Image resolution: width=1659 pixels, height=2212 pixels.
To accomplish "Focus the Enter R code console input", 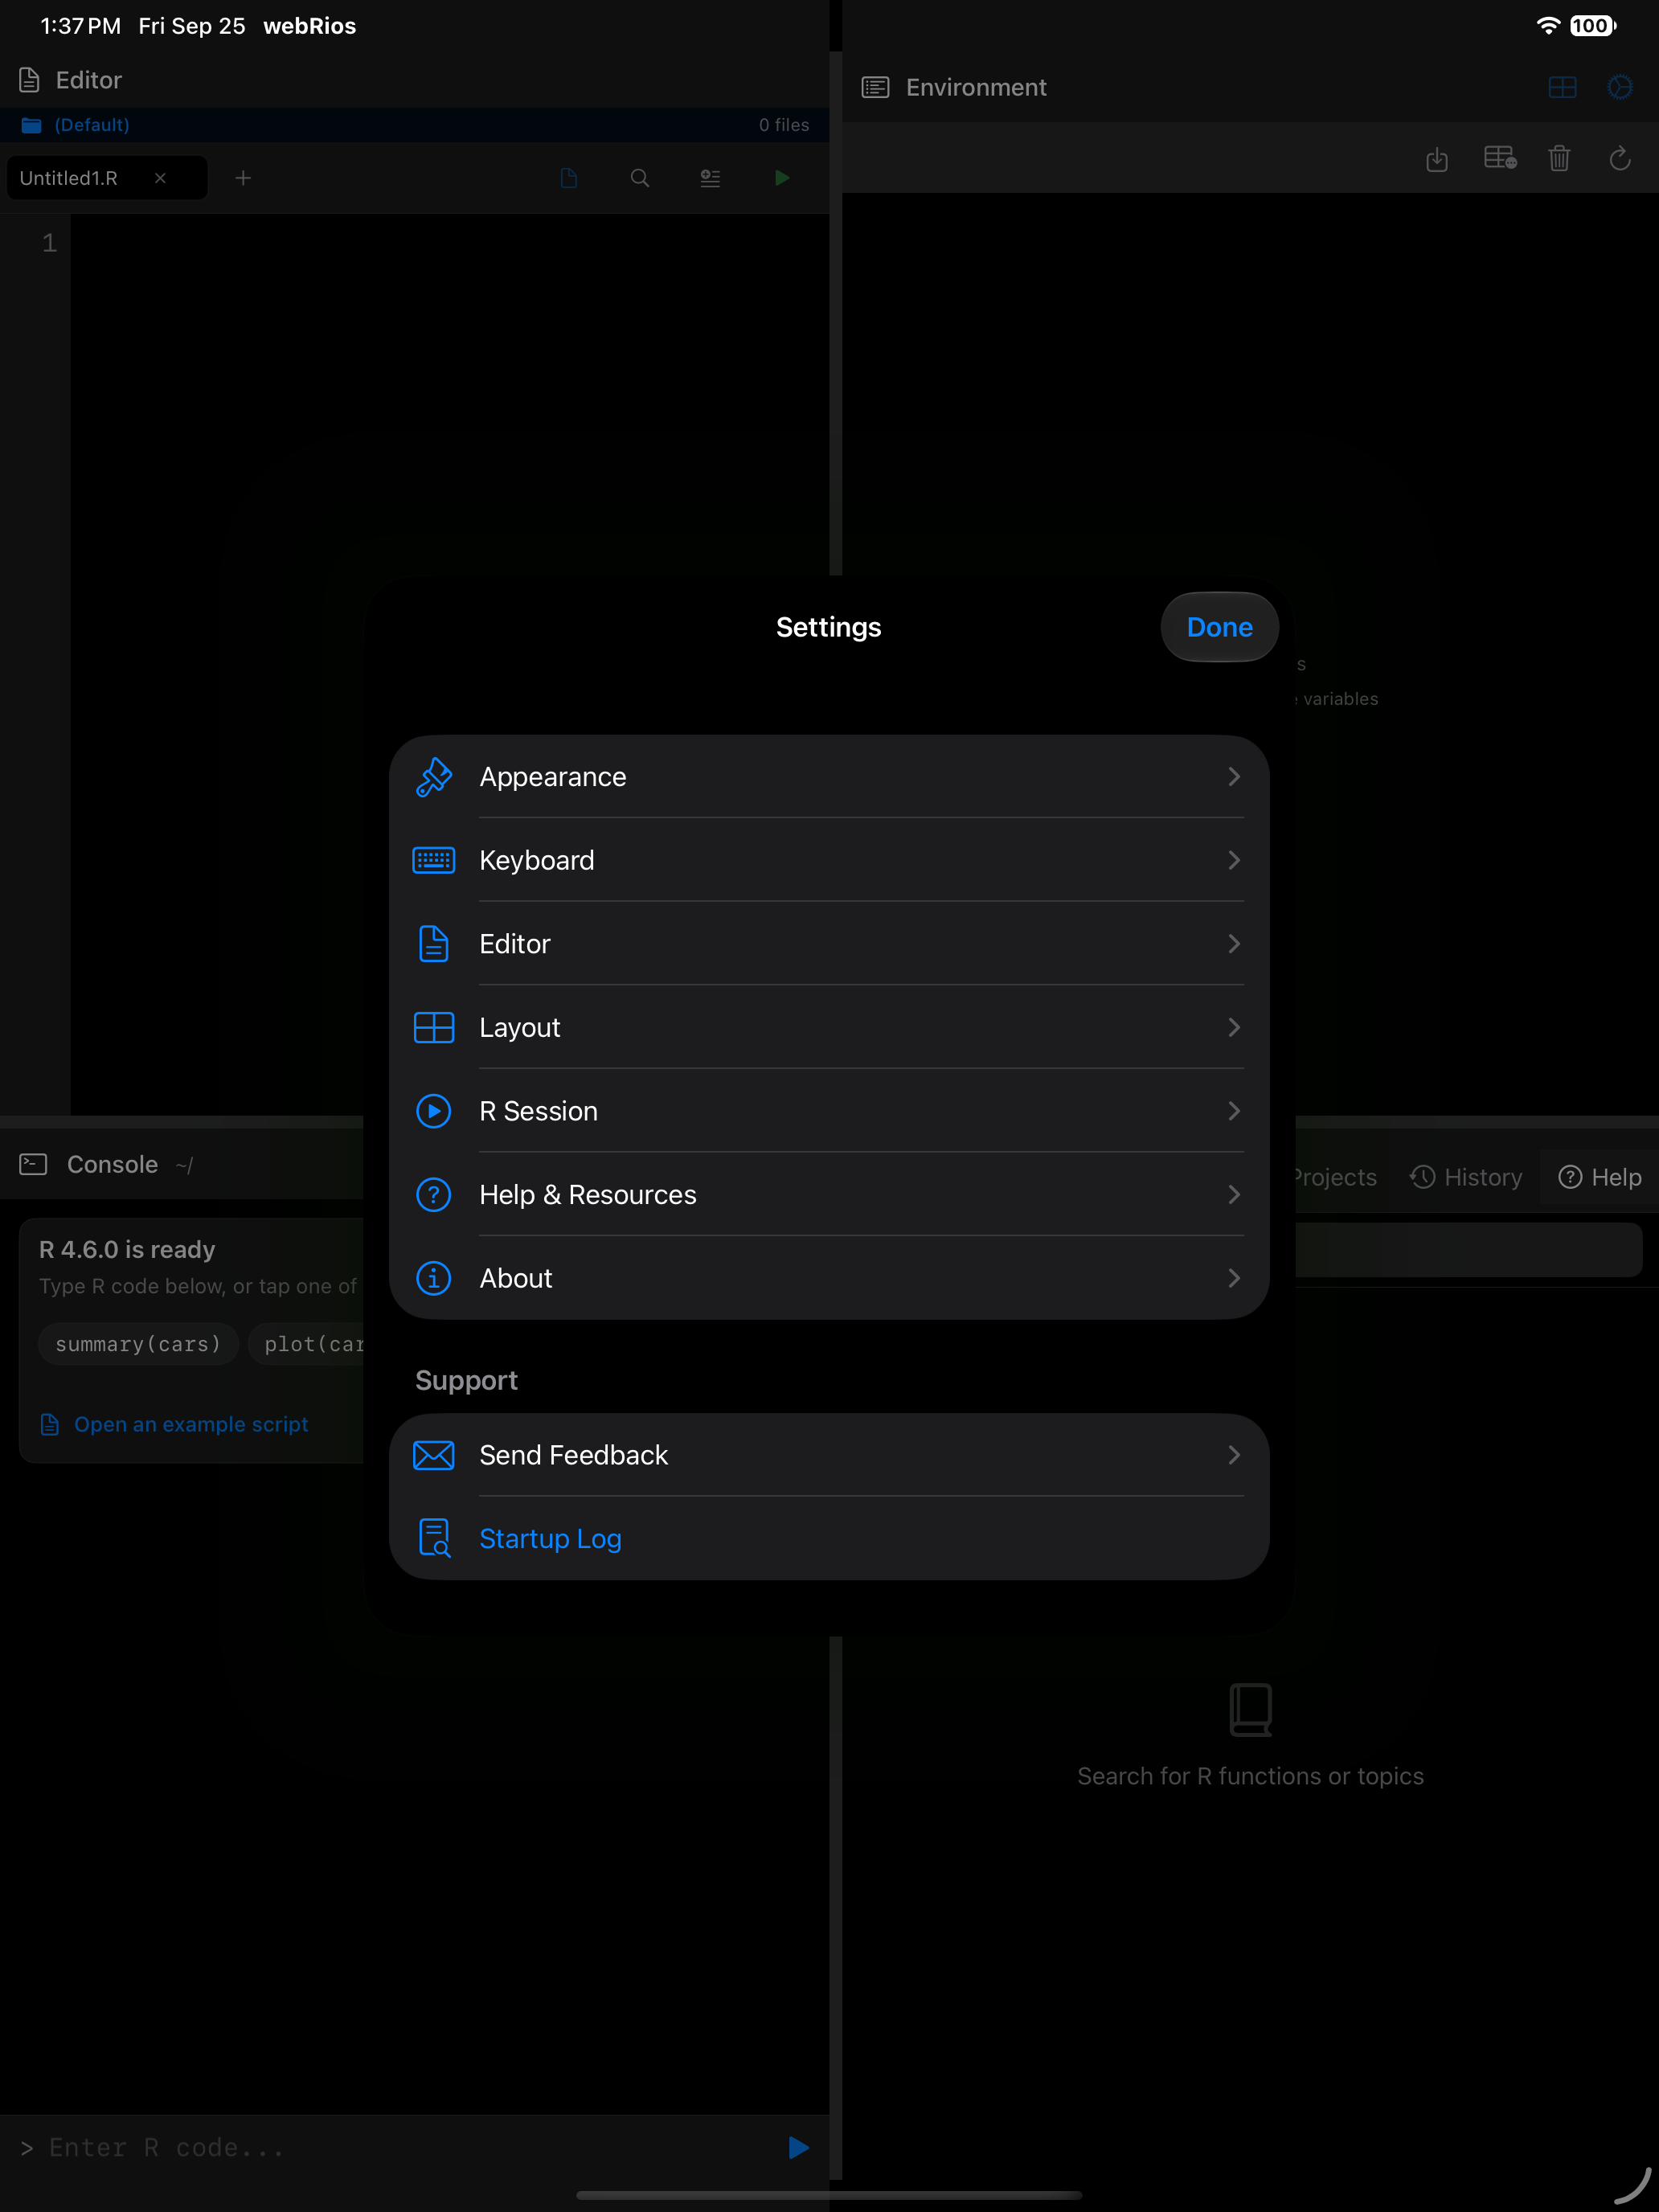I will [x=400, y=2148].
